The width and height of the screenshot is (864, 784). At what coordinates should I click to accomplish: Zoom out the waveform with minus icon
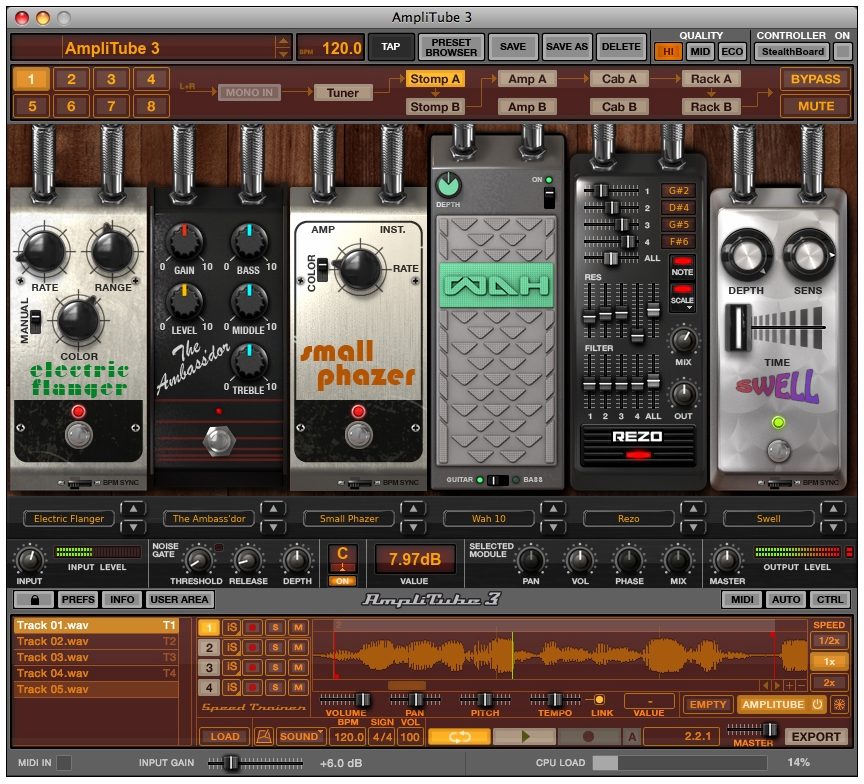click(801, 685)
